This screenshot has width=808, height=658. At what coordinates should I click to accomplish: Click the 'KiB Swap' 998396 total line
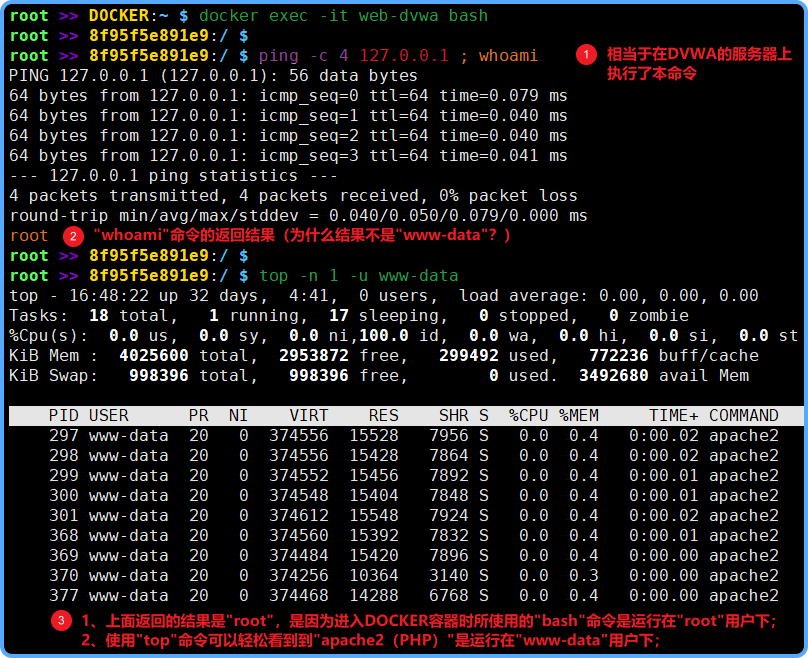pyautogui.click(x=379, y=376)
